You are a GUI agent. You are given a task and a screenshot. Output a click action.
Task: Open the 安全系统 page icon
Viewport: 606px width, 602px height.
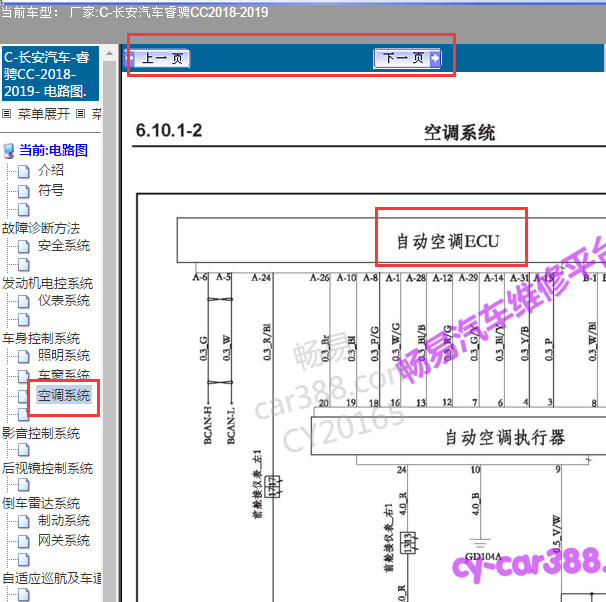click(x=24, y=246)
